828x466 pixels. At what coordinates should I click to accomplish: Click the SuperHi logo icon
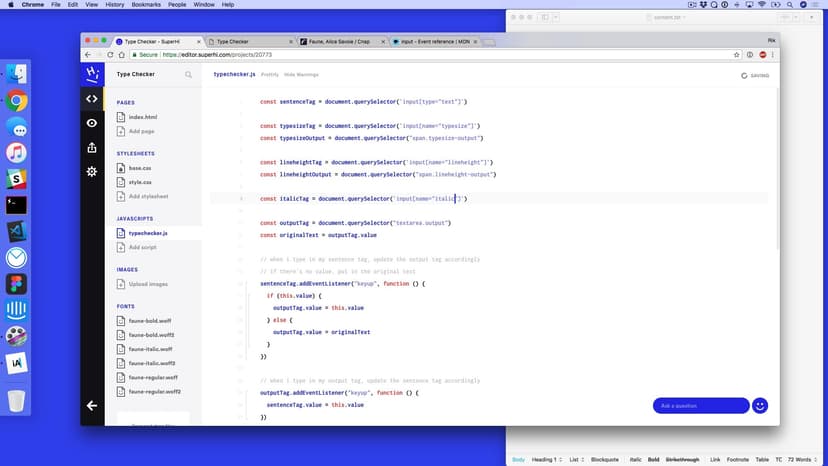click(92, 74)
